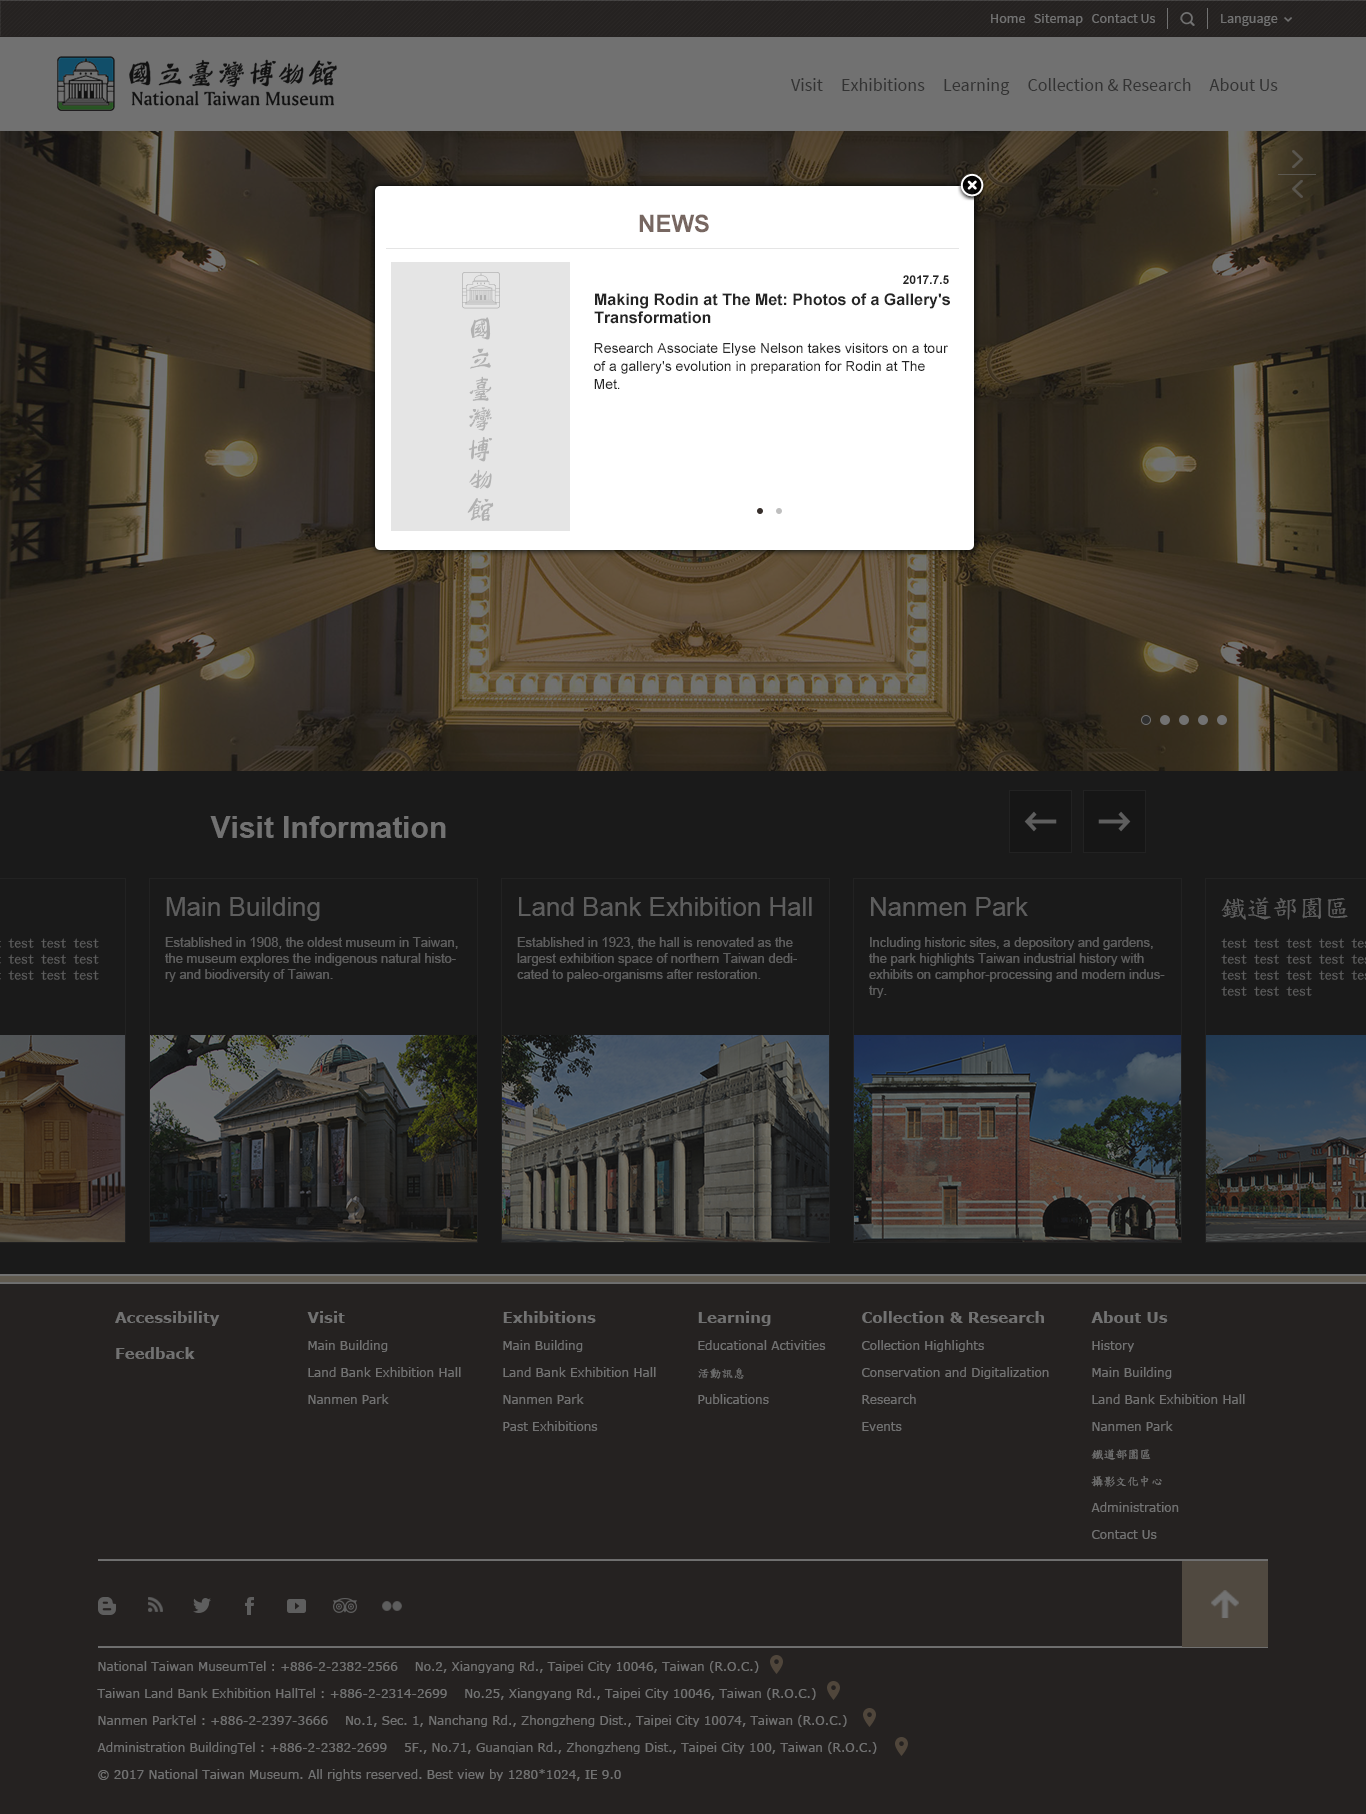Open the Main Building card photo
This screenshot has height=1814, width=1366.
(313, 1138)
